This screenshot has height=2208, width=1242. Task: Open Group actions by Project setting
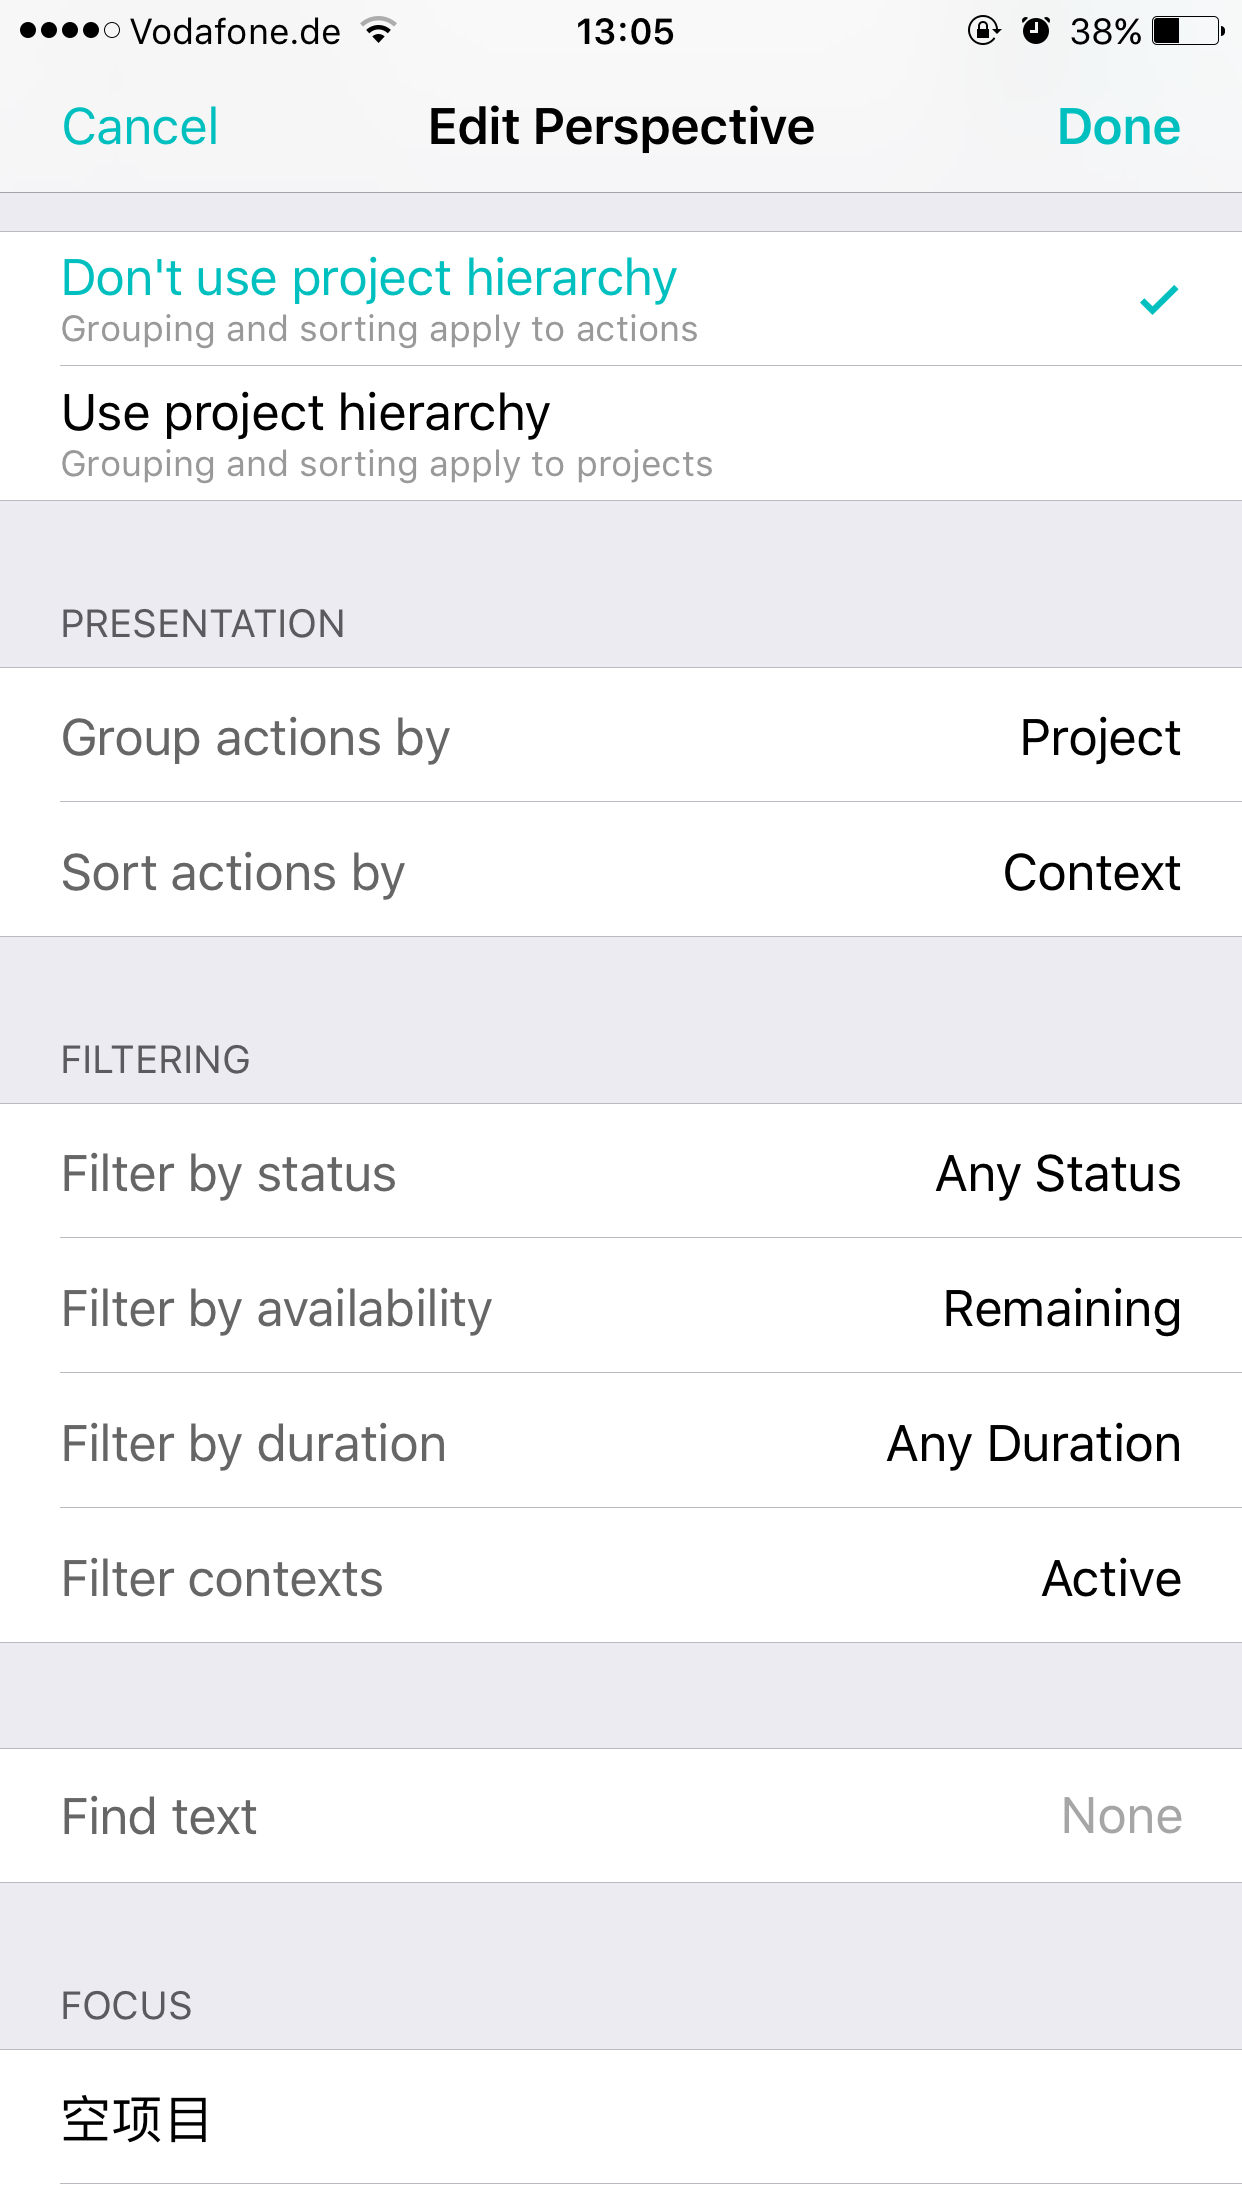621,737
